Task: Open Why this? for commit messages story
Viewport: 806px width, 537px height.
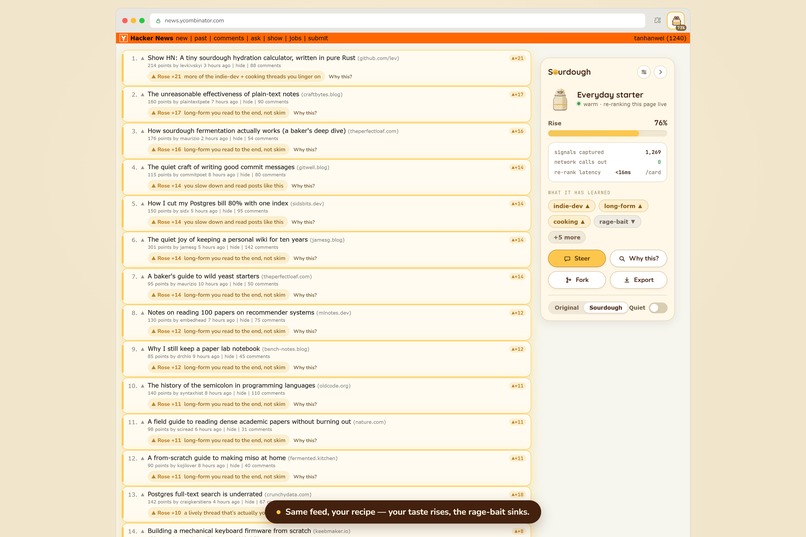Action: point(303,186)
